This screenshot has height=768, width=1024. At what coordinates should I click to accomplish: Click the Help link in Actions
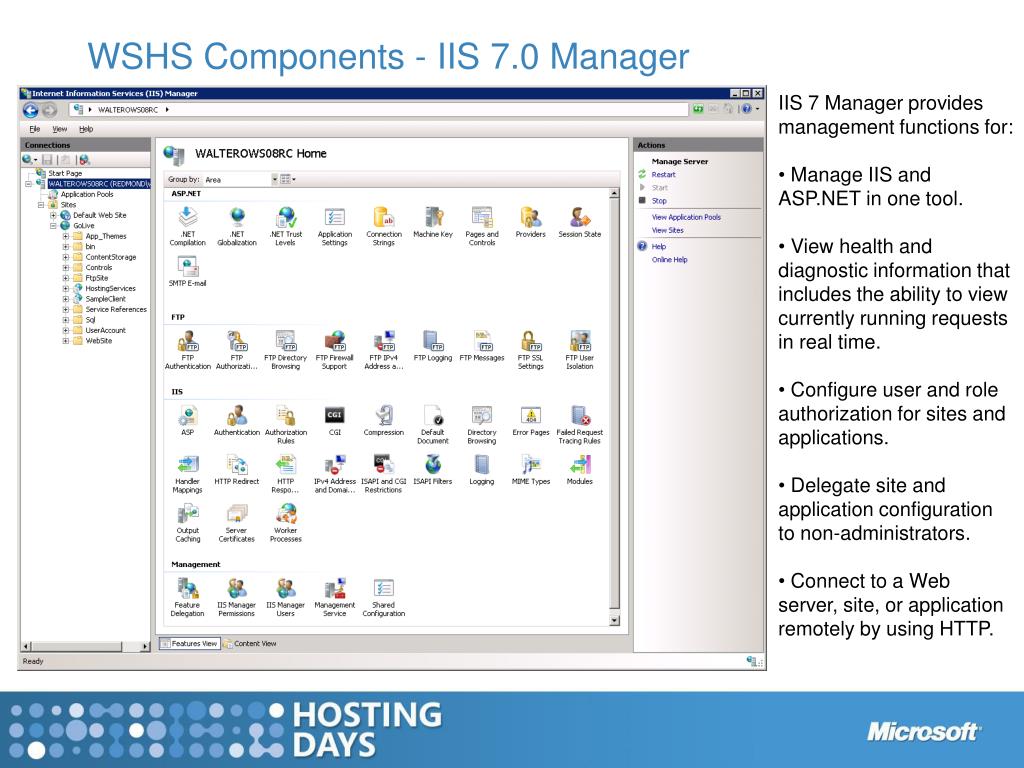(x=659, y=247)
